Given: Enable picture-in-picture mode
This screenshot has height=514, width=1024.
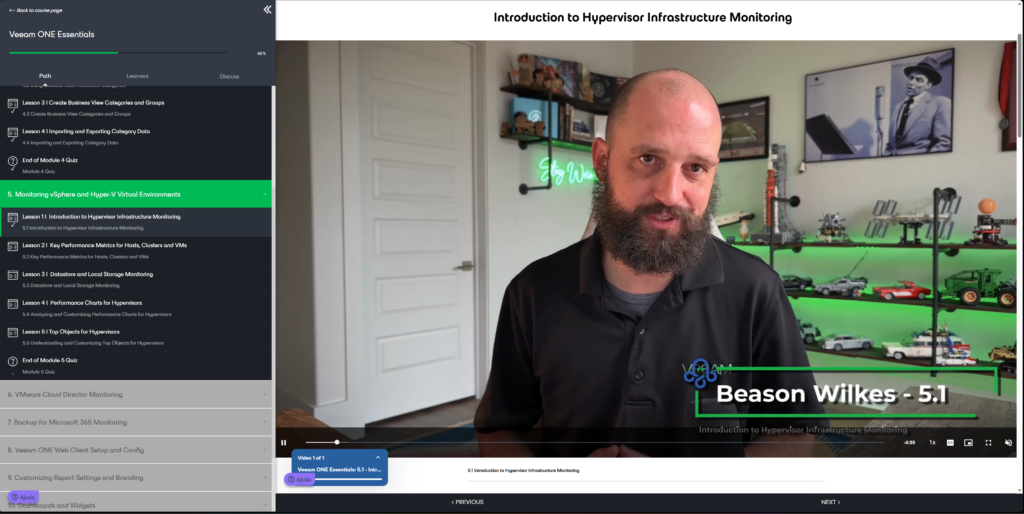Looking at the screenshot, I should (x=969, y=442).
